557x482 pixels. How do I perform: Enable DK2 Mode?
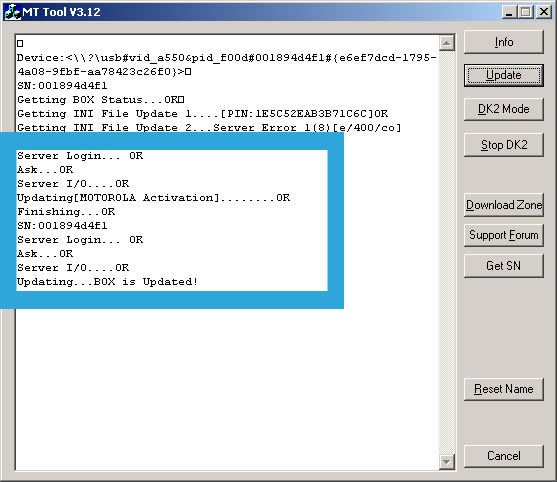pos(504,109)
